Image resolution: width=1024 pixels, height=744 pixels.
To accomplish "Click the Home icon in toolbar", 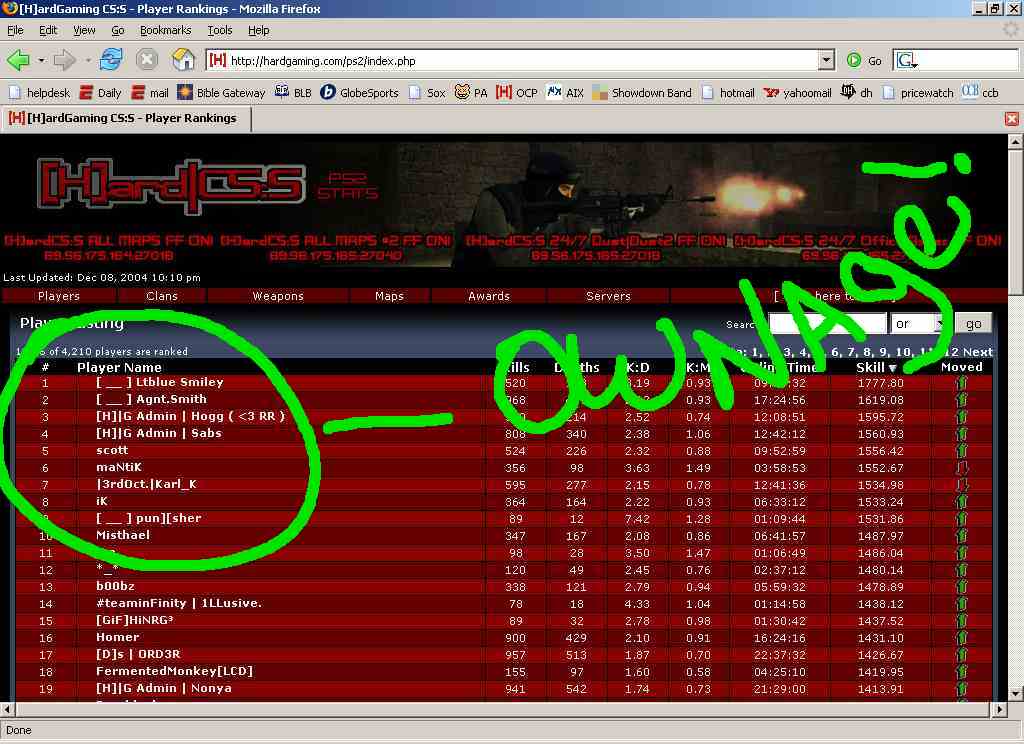I will tap(183, 60).
